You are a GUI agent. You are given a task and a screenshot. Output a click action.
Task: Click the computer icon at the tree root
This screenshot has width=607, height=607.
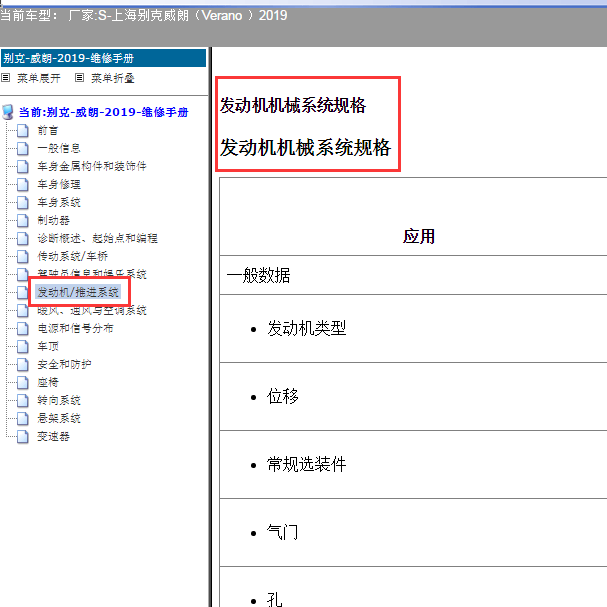click(x=8, y=112)
